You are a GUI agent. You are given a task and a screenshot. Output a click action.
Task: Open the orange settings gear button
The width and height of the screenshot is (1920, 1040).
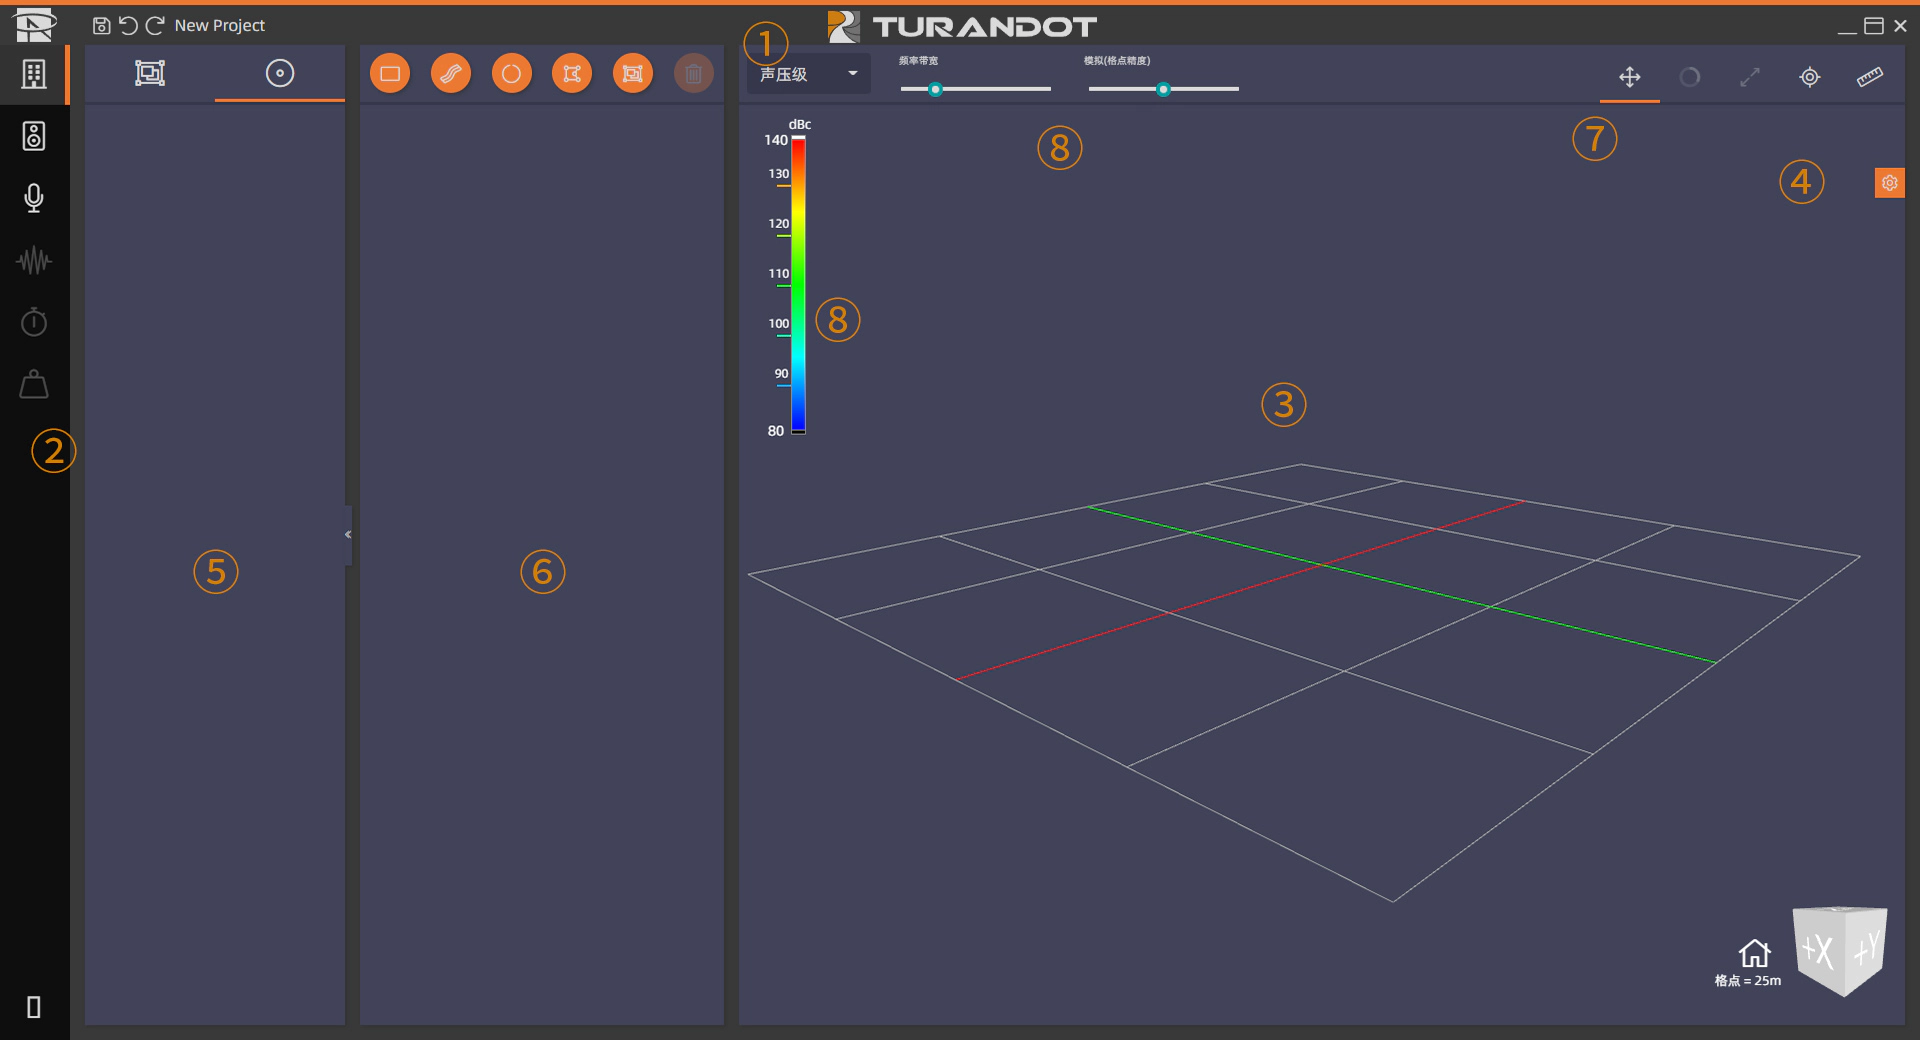point(1889,183)
